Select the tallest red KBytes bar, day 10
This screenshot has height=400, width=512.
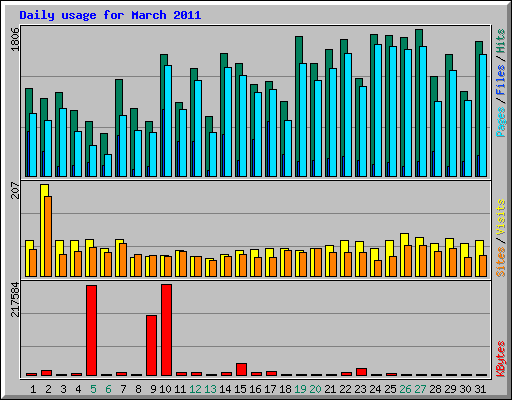point(167,330)
